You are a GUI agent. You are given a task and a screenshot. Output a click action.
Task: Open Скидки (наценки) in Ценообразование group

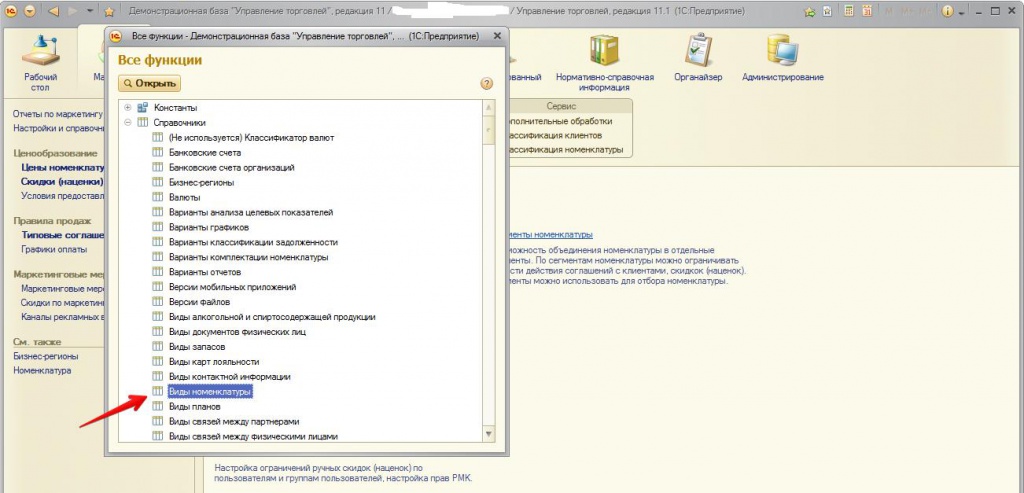tap(63, 182)
